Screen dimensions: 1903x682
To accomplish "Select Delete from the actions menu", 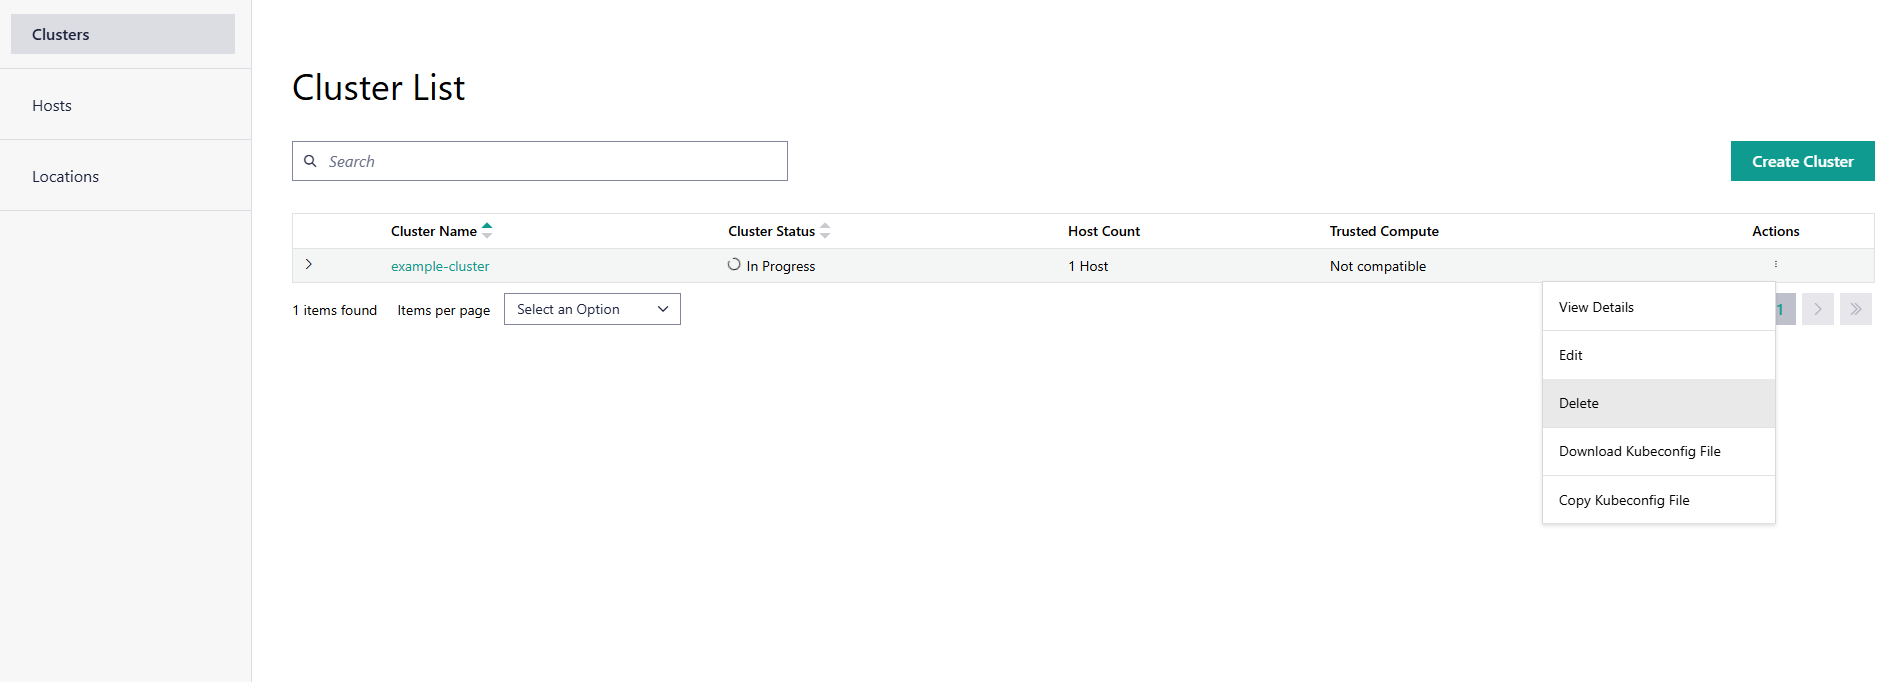I will 1578,403.
